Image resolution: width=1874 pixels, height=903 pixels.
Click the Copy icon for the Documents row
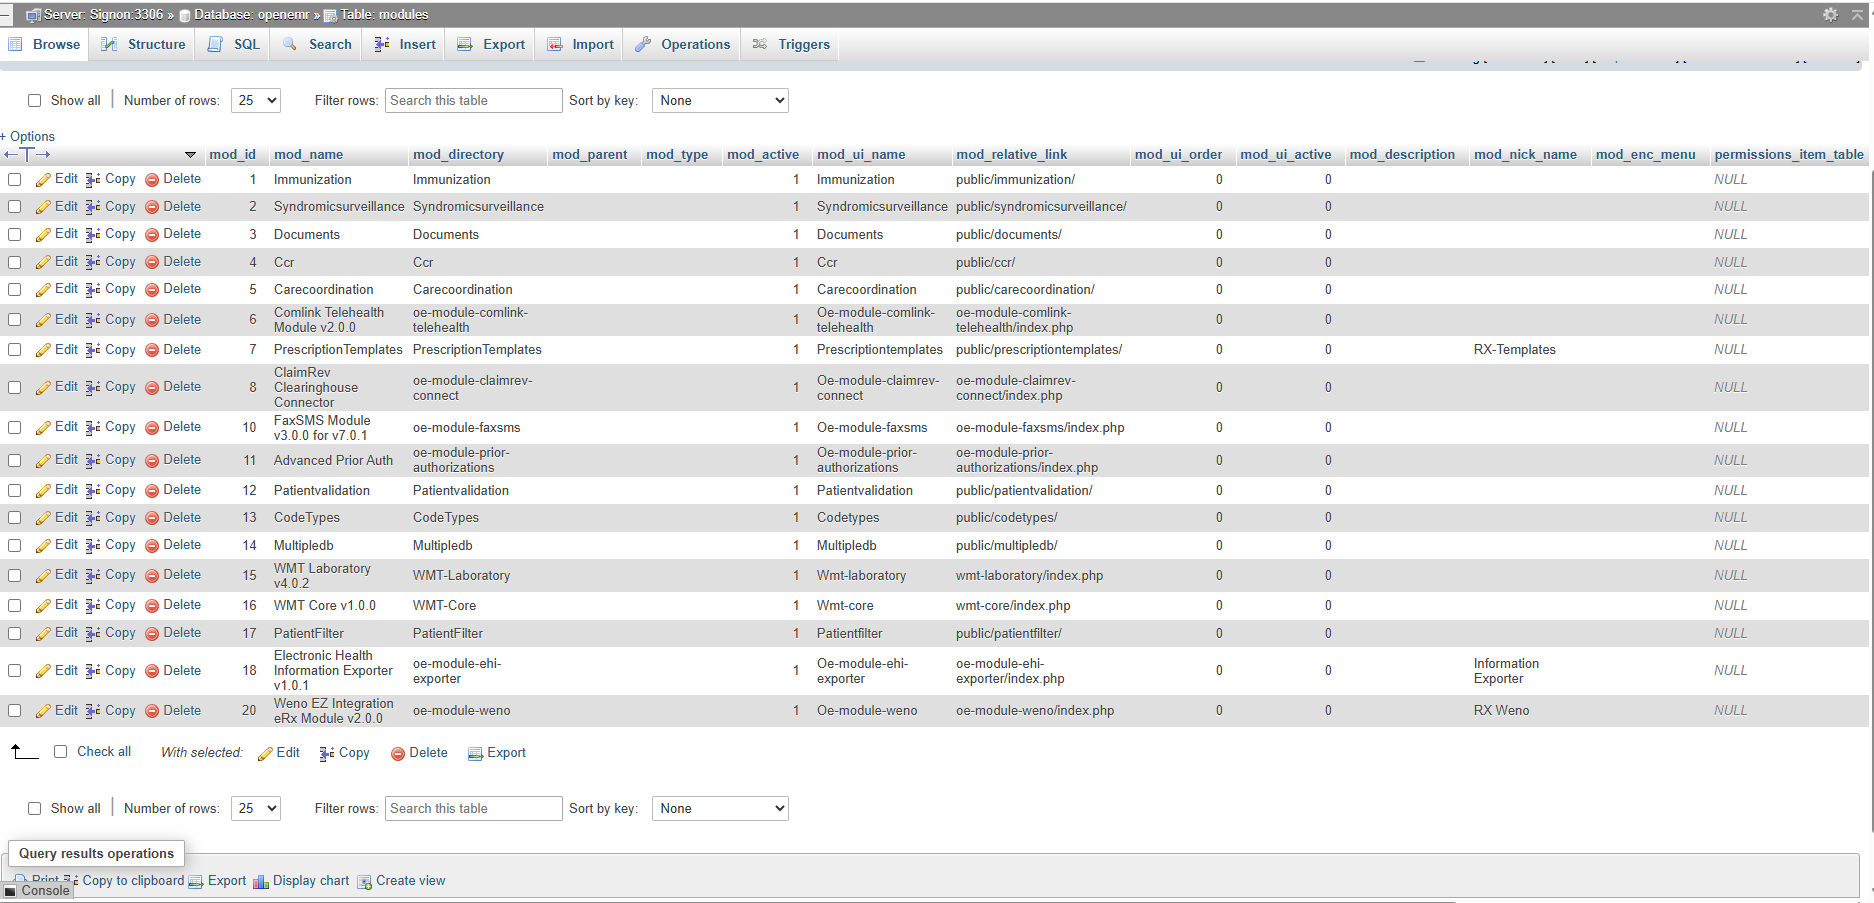[x=92, y=235]
